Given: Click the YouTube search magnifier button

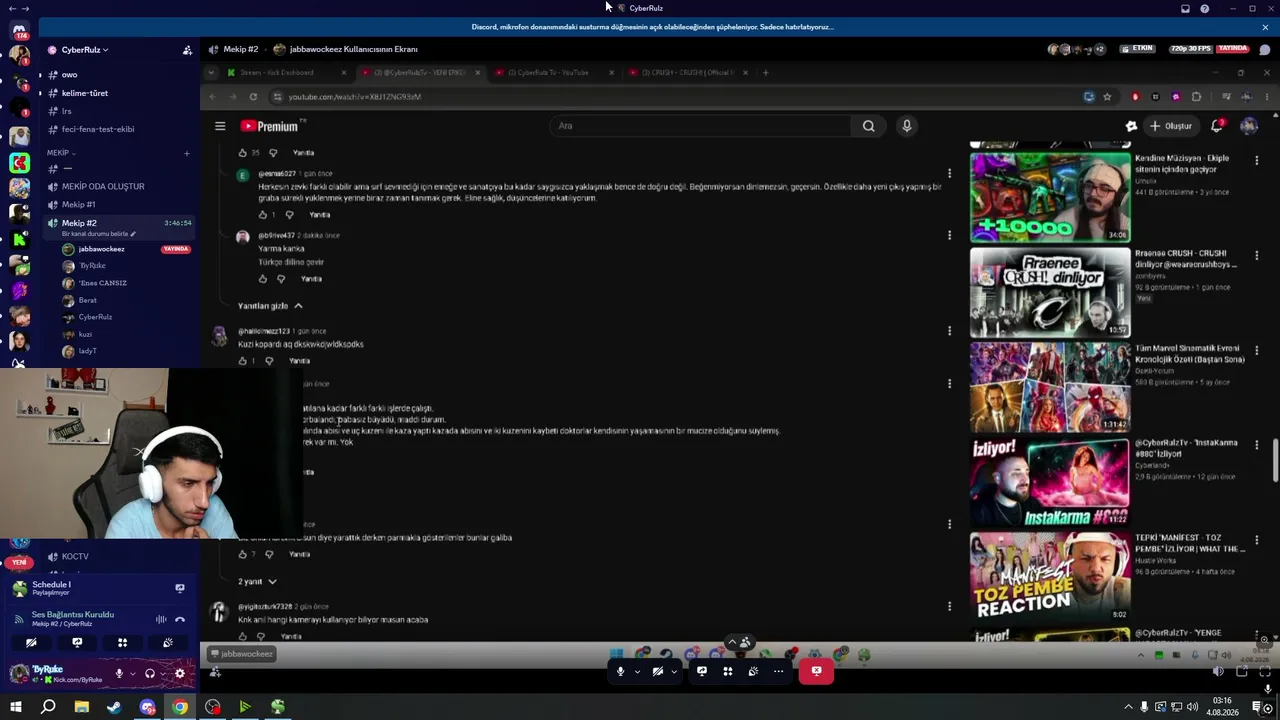Looking at the screenshot, I should 868,126.
